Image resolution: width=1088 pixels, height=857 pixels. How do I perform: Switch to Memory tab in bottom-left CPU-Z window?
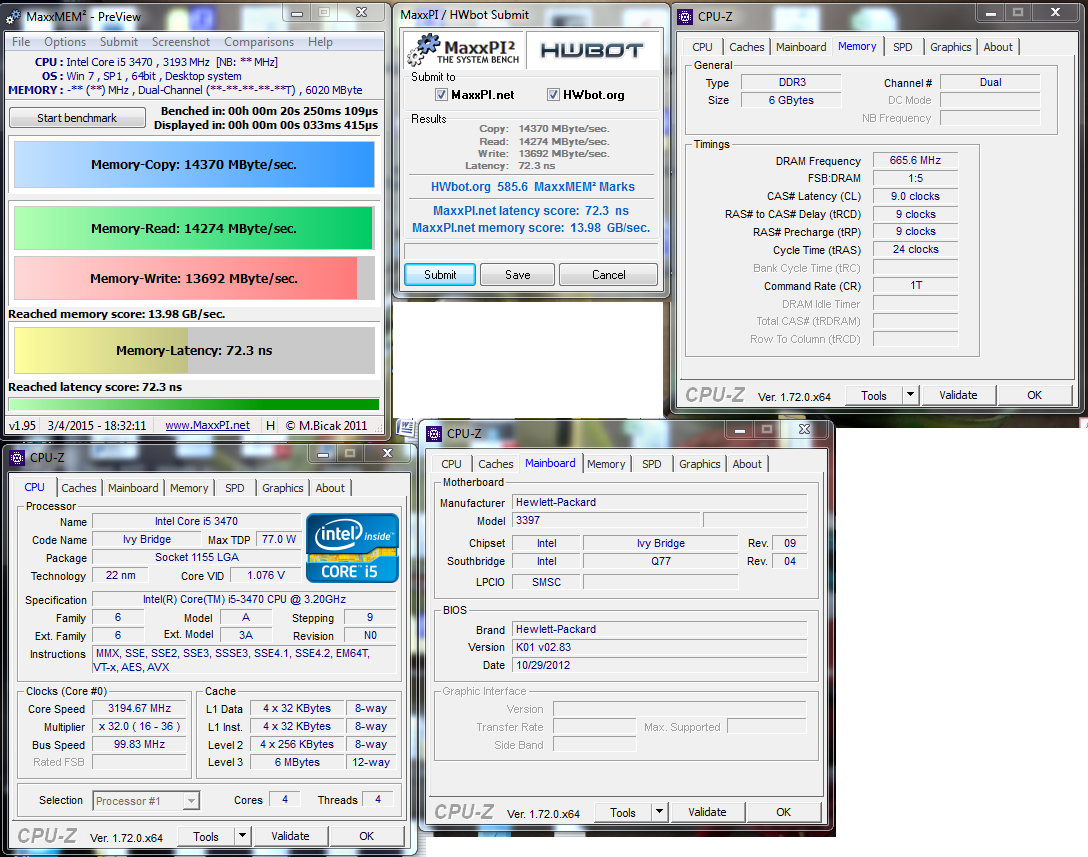[189, 488]
